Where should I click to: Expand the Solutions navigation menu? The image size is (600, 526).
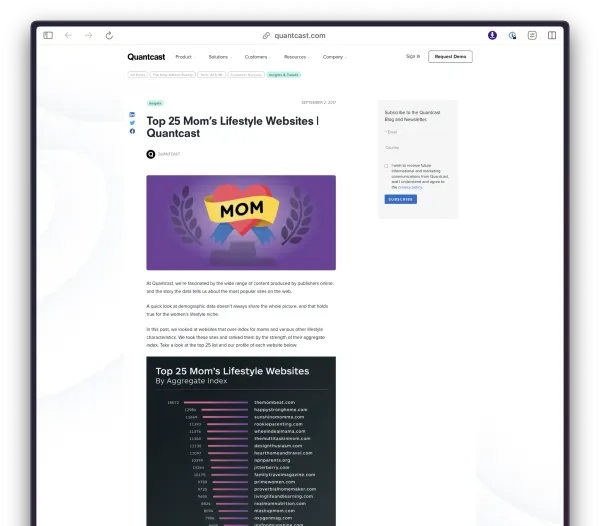click(x=220, y=57)
